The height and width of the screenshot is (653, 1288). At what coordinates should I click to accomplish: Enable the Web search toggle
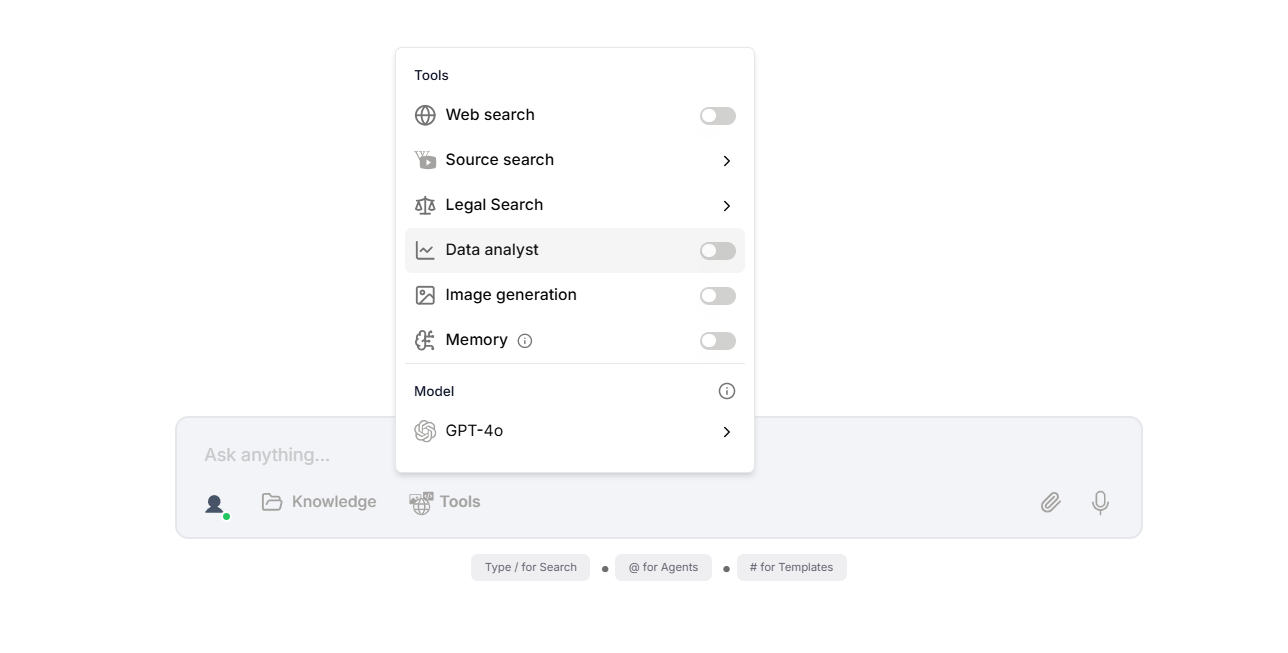(718, 116)
